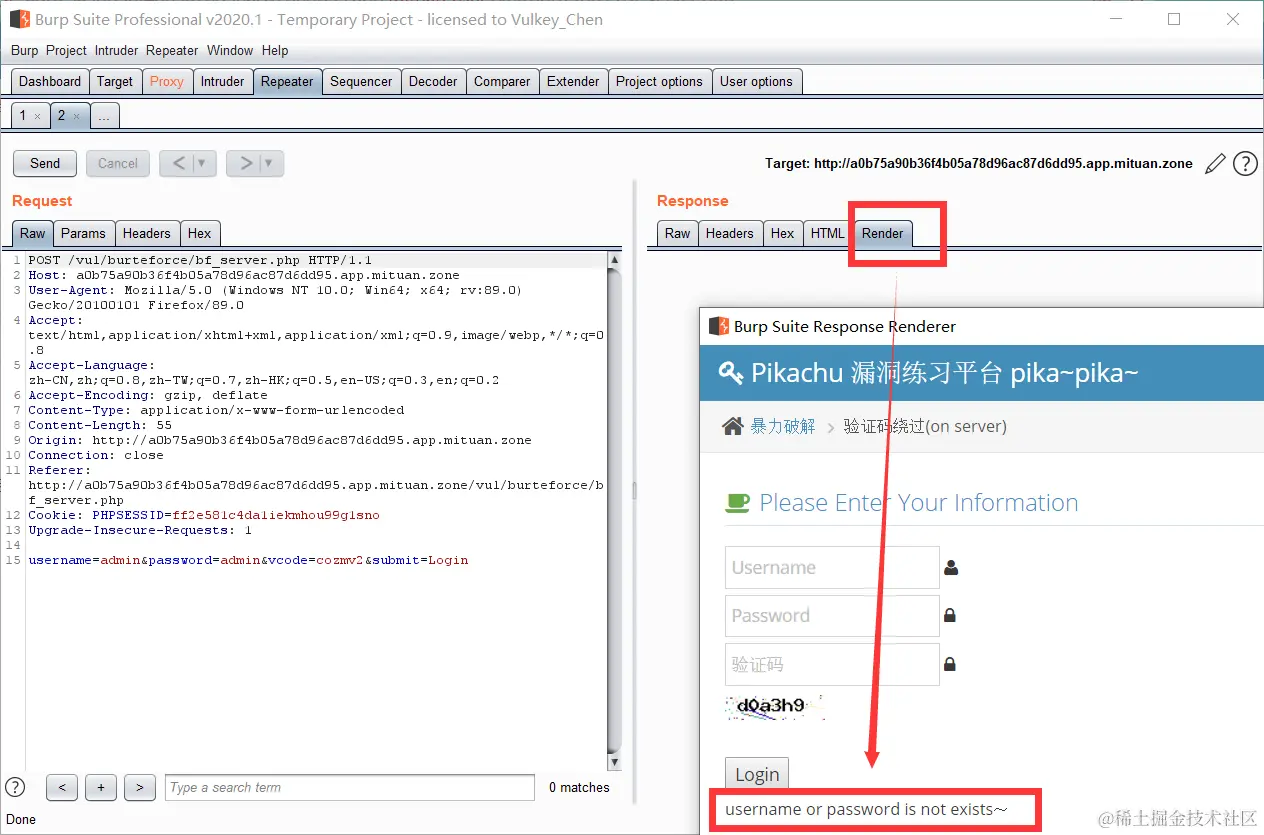Screen dimensions: 1264x835
Task: Switch to the Proxy tab
Action: (167, 82)
